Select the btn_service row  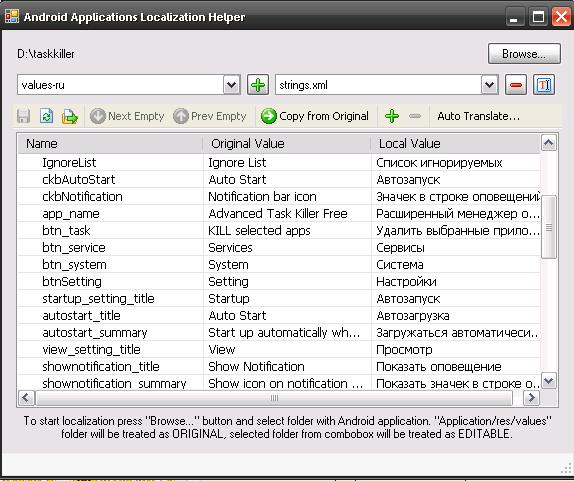[279, 247]
